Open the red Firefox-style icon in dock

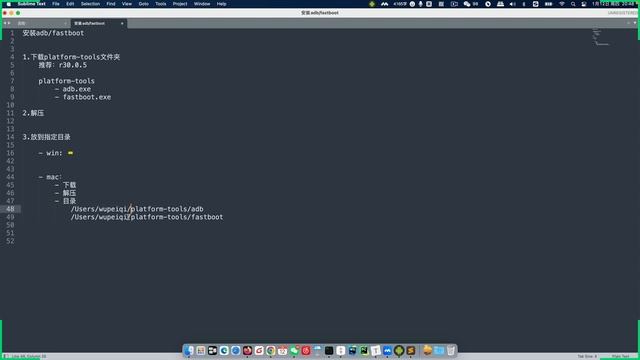click(x=247, y=350)
